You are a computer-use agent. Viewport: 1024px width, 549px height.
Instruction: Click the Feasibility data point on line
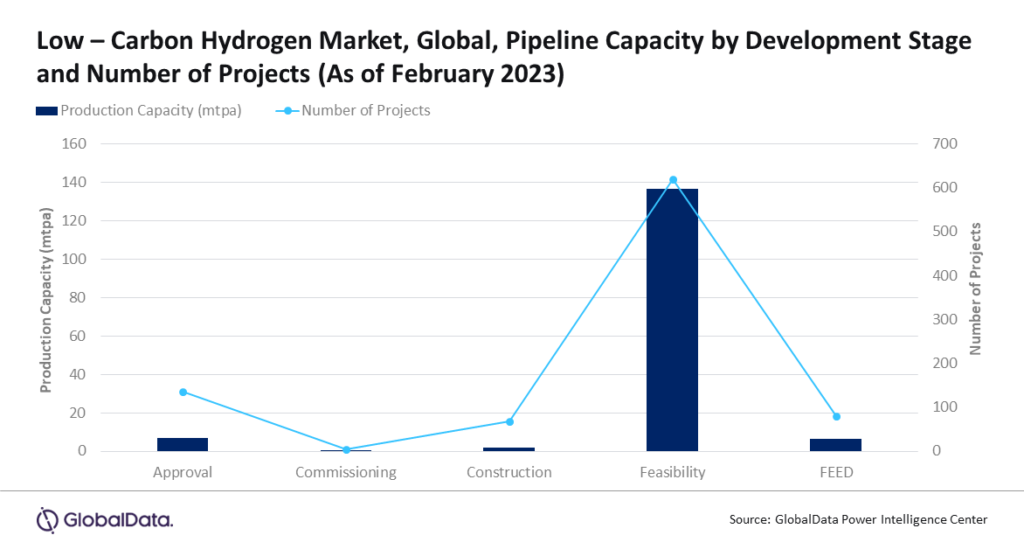[673, 180]
